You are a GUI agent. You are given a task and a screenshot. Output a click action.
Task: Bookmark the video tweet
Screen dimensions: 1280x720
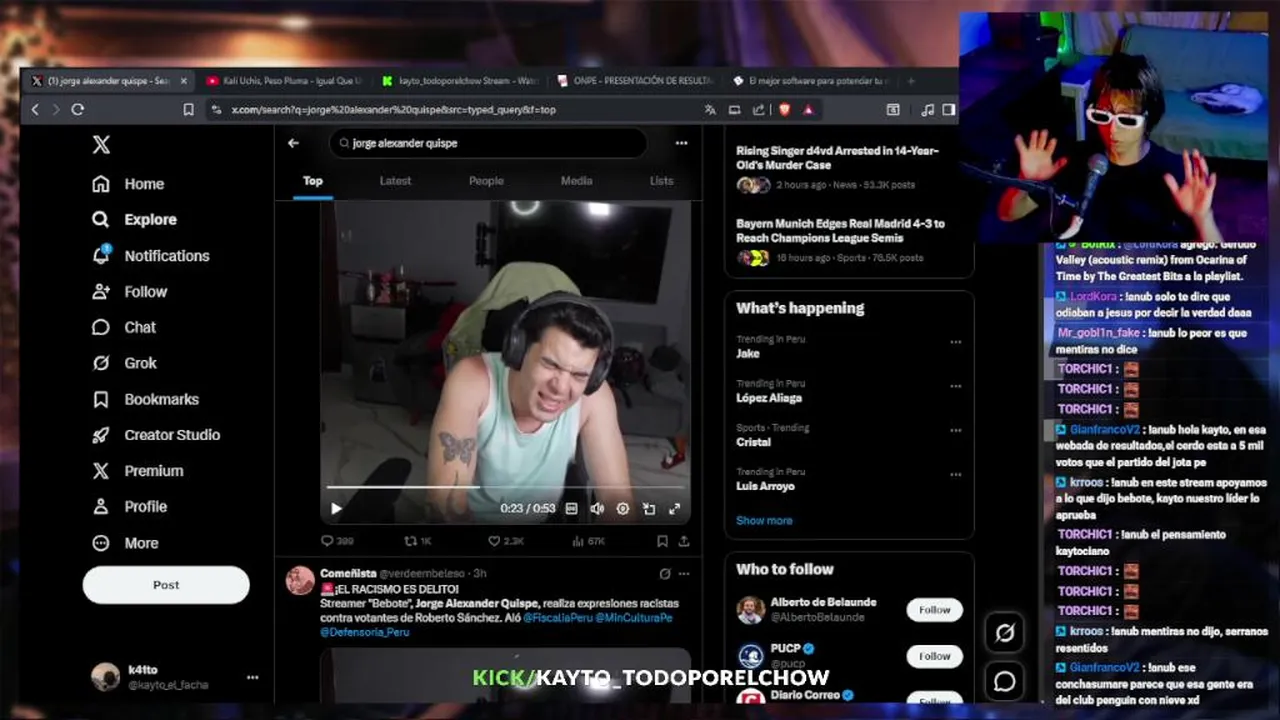(662, 541)
